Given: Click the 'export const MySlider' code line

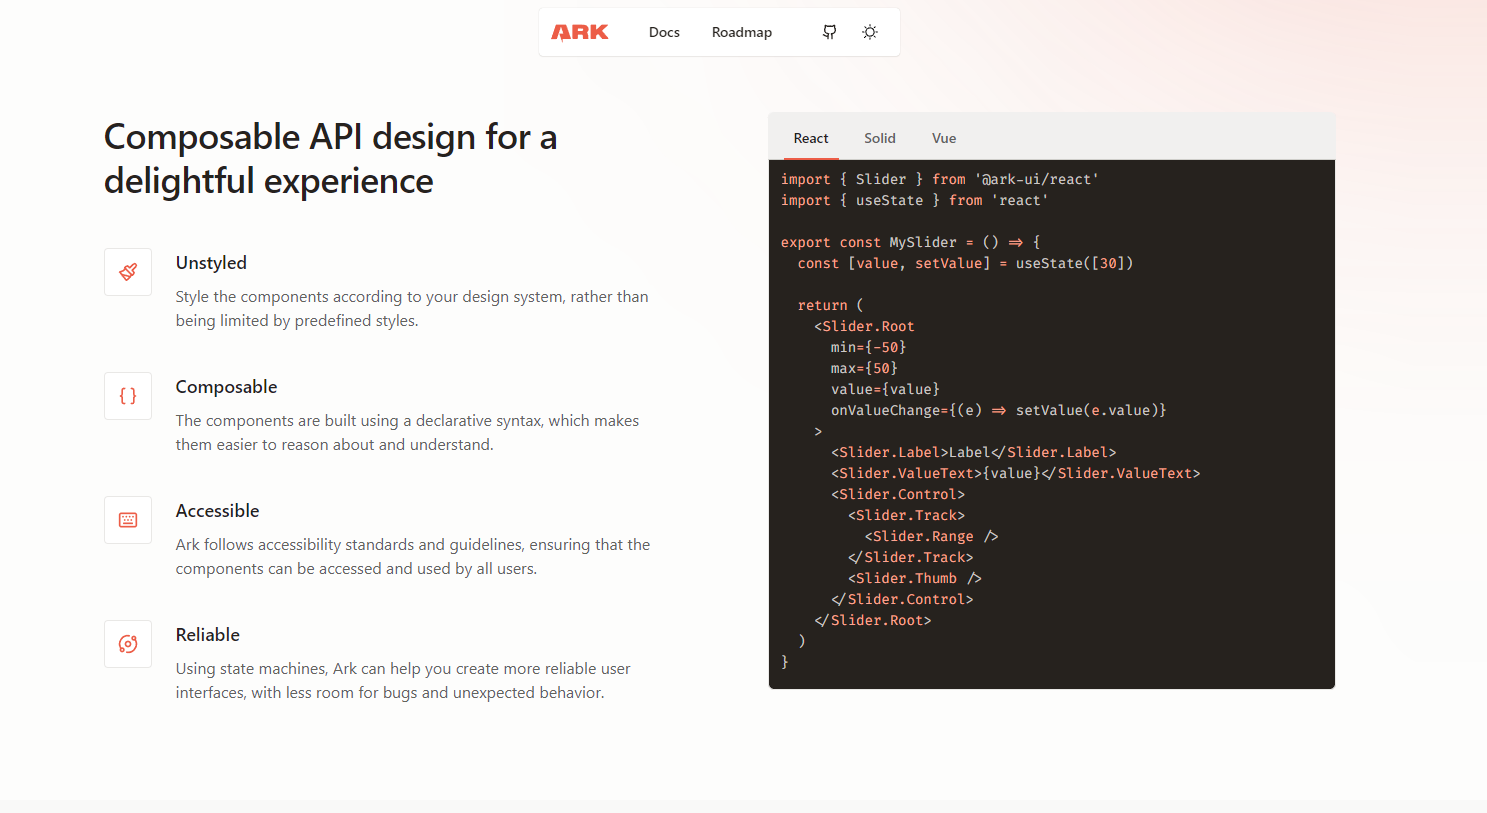Looking at the screenshot, I should click(910, 242).
